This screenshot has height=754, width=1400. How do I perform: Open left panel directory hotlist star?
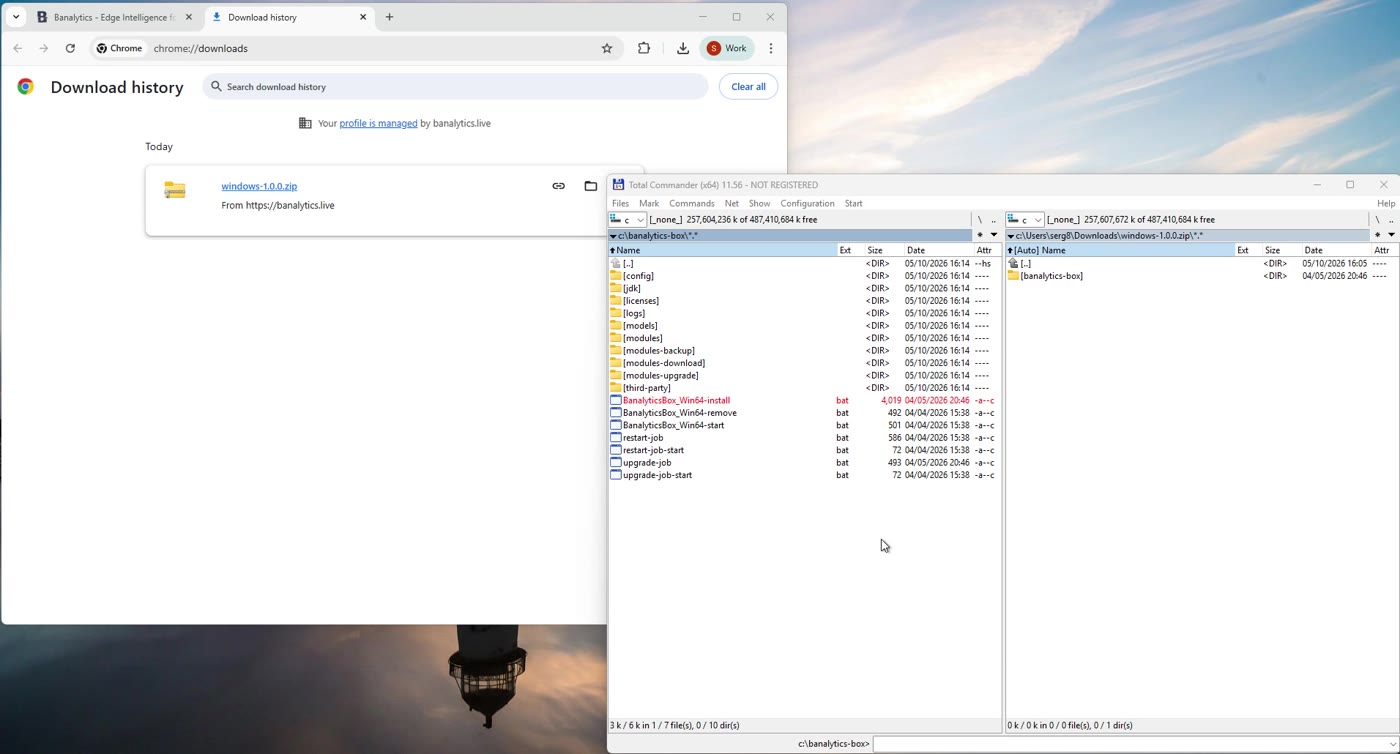coord(980,235)
